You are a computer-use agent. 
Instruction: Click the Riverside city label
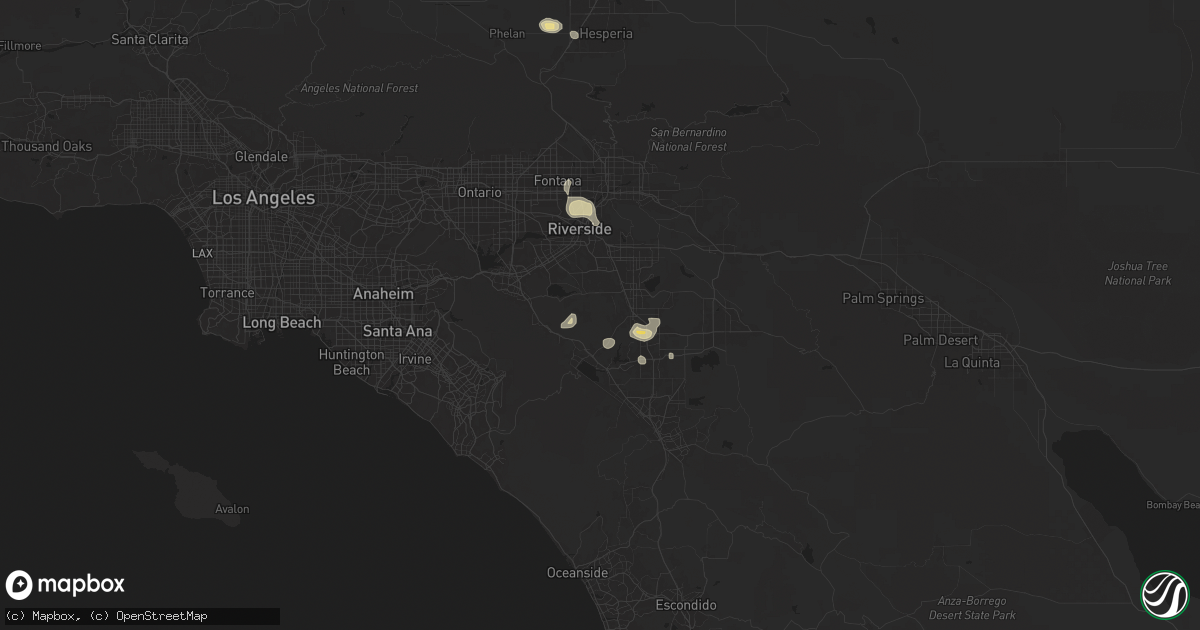[x=579, y=229]
